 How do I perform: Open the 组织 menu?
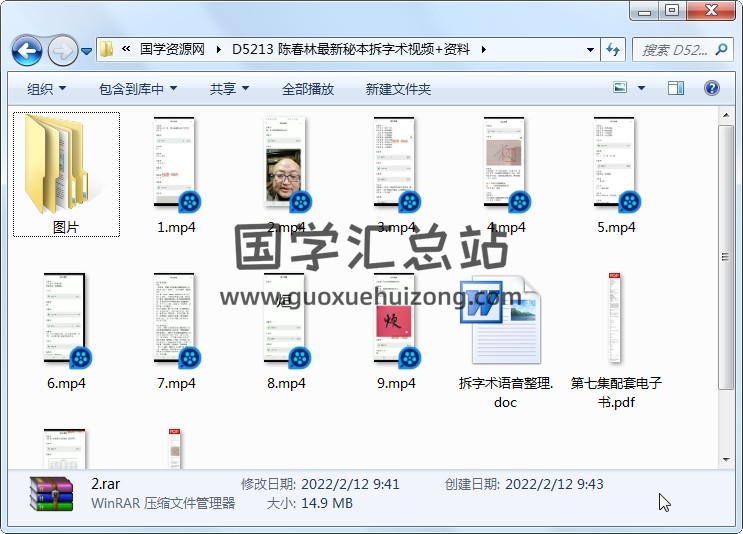coord(46,89)
